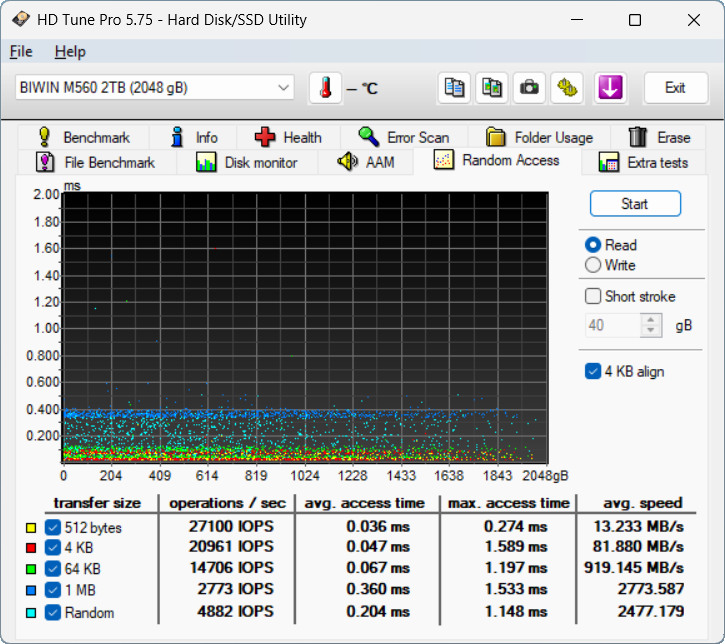
Task: Open options using the gears icon
Action: pyautogui.click(x=567, y=87)
